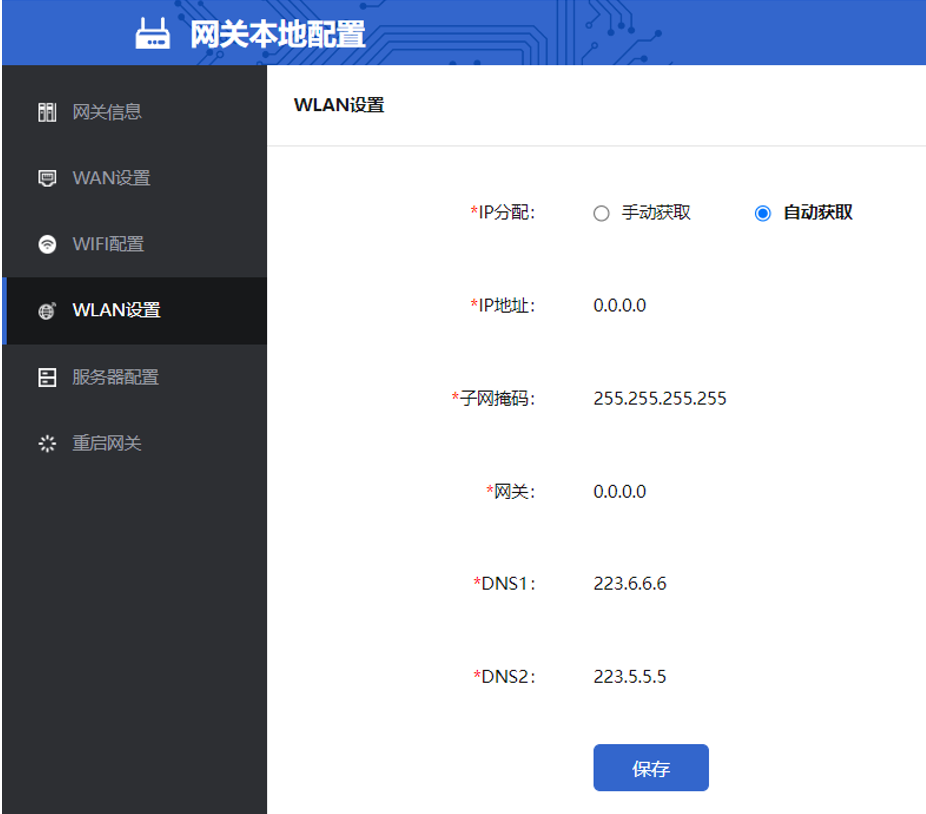Click the *网关 field label
The height and width of the screenshot is (814, 926).
click(x=510, y=491)
